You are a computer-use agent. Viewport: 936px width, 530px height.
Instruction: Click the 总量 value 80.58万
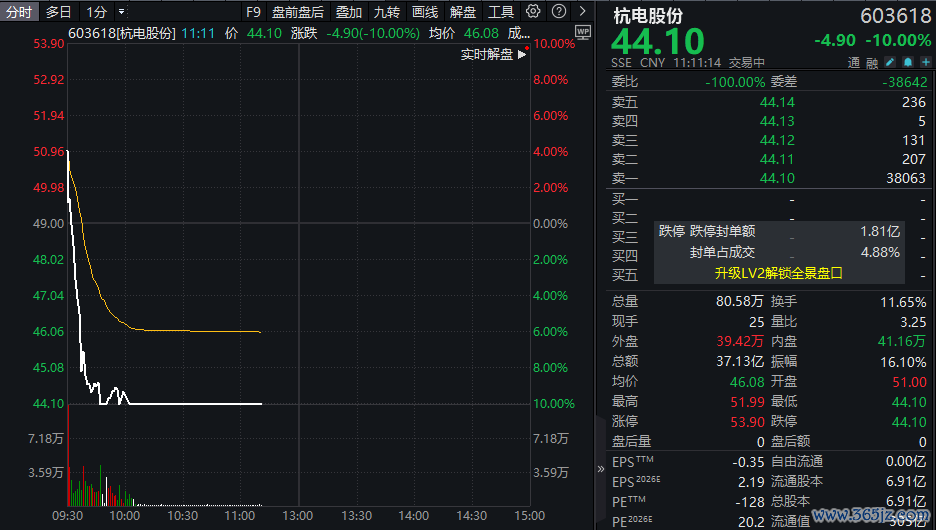tap(740, 301)
